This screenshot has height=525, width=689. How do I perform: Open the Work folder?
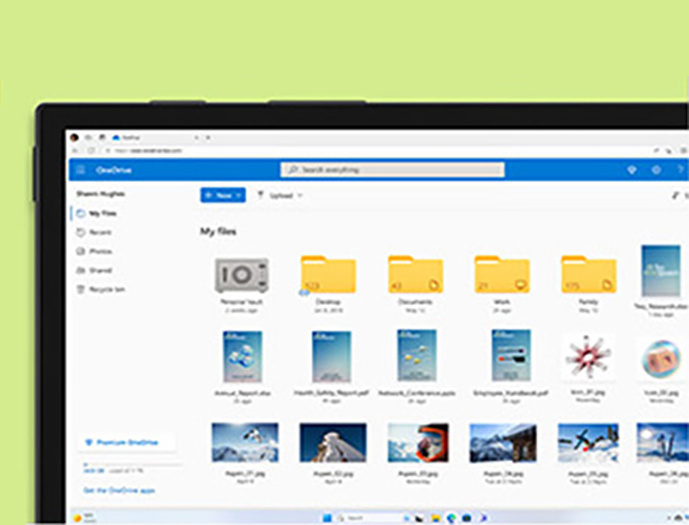pyautogui.click(x=502, y=275)
